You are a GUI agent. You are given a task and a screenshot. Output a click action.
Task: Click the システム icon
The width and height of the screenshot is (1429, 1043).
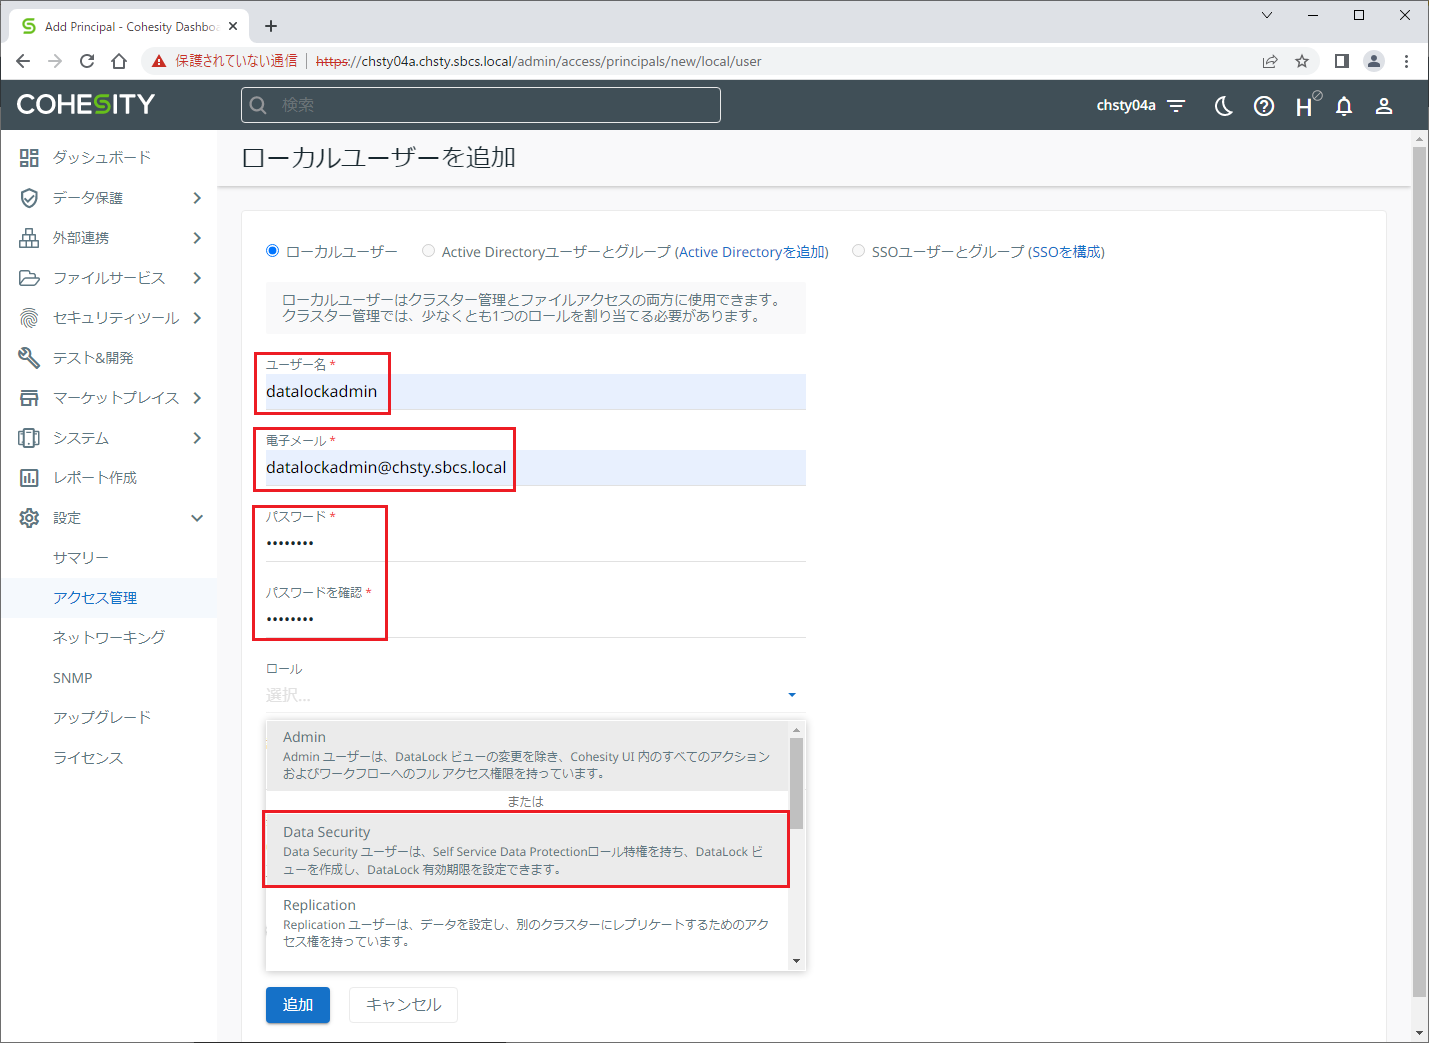click(29, 437)
